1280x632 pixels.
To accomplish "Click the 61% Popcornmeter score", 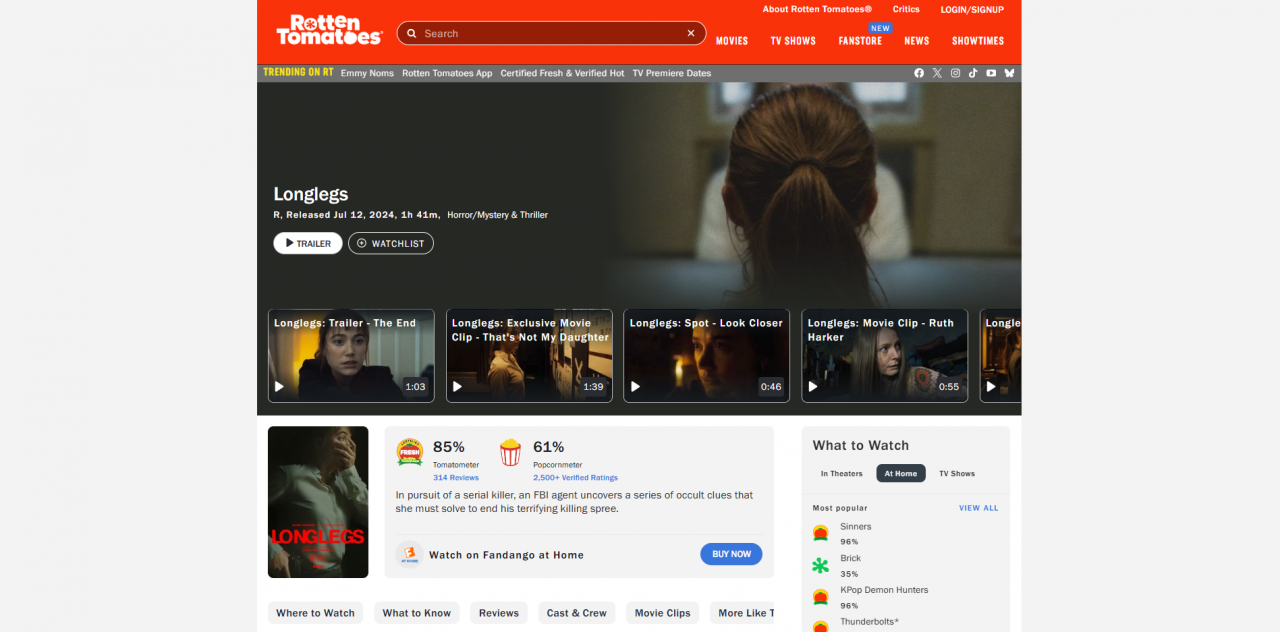I will coord(549,447).
